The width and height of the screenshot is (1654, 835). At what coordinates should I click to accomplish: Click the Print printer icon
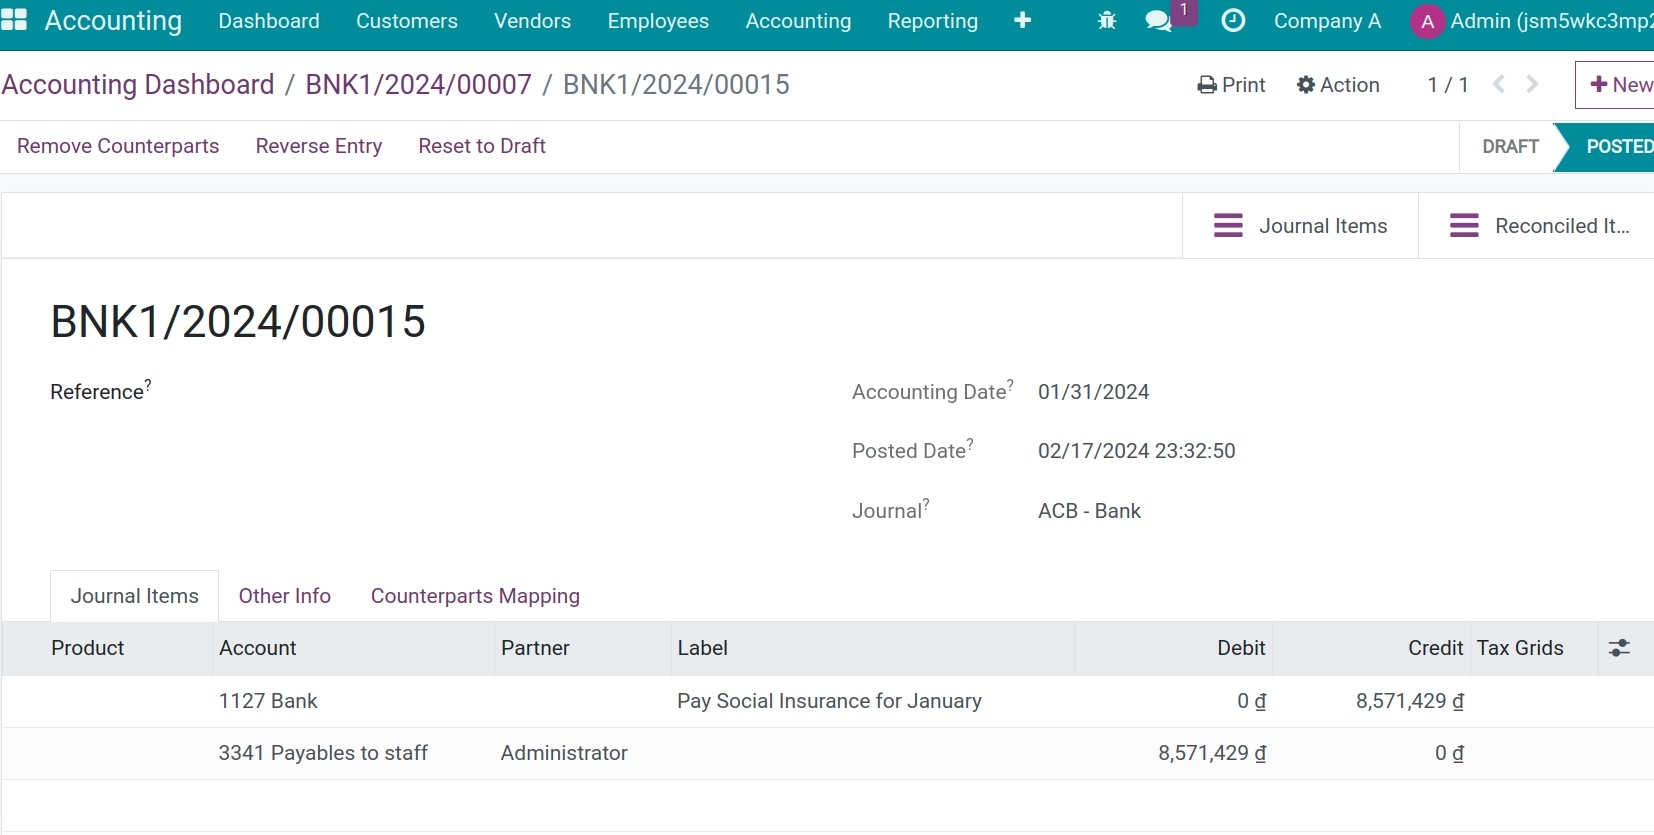(1207, 85)
